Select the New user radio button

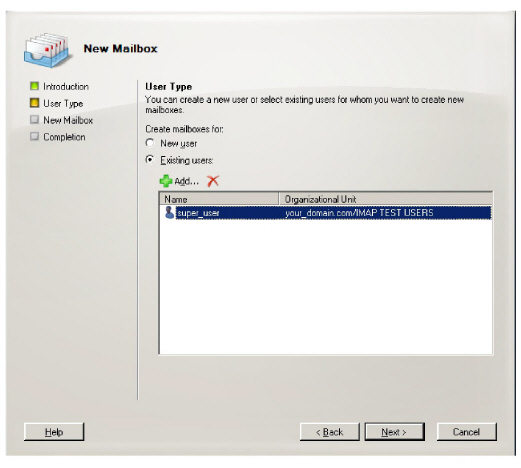coord(150,143)
